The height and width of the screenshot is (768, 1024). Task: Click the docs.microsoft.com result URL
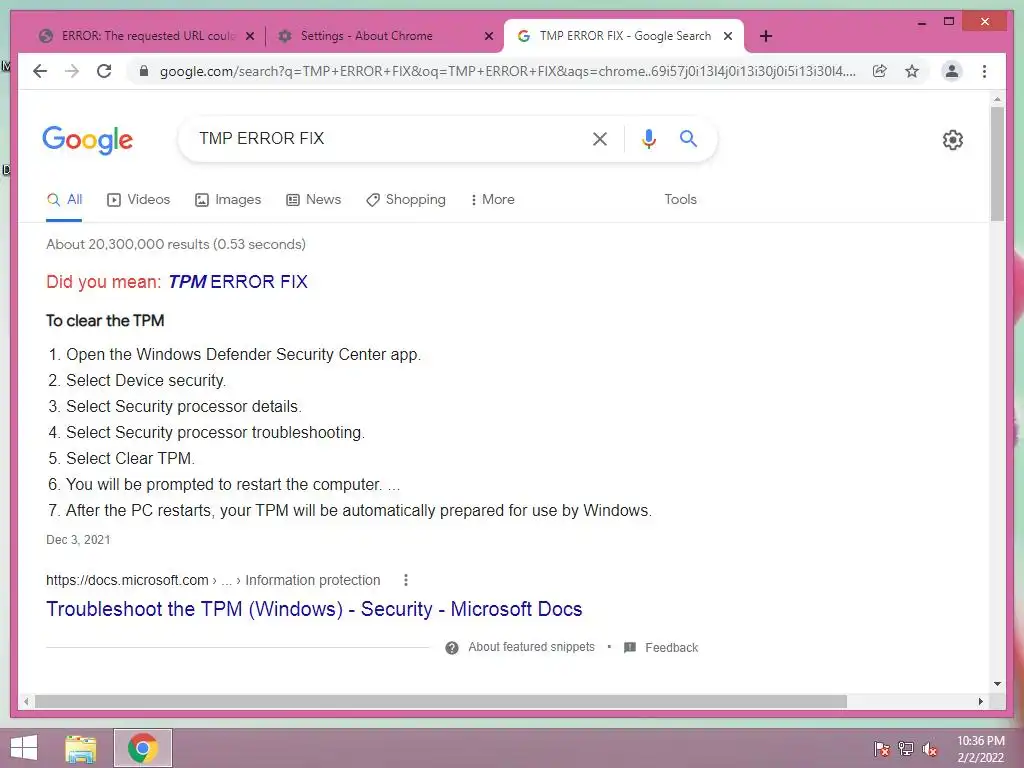[213, 580]
